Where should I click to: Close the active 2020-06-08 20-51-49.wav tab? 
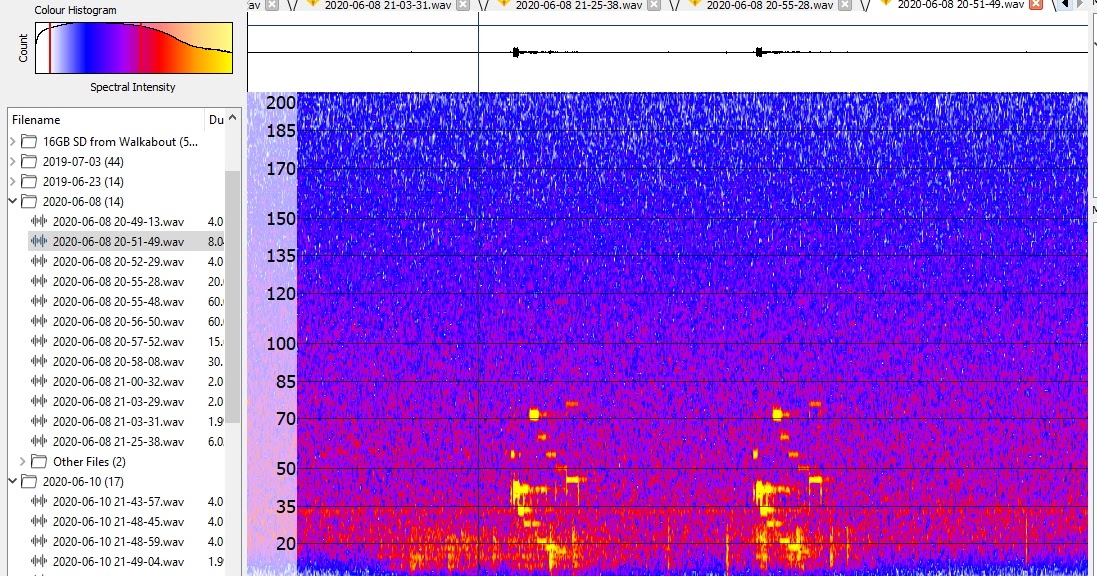pyautogui.click(x=1033, y=7)
